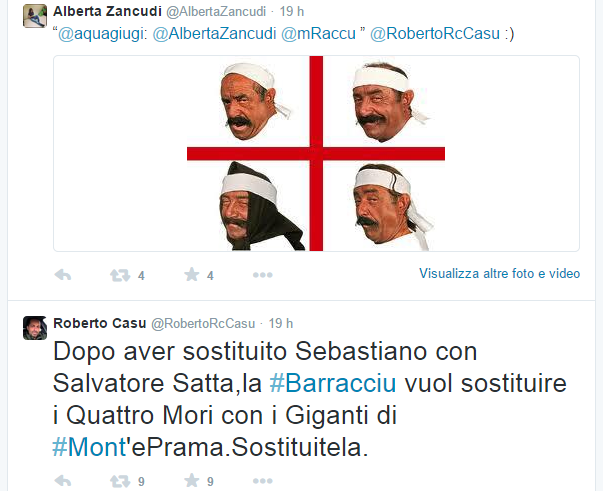Reply to Alberta Zancudi's tweet
This screenshot has height=491, width=603.
click(x=63, y=275)
